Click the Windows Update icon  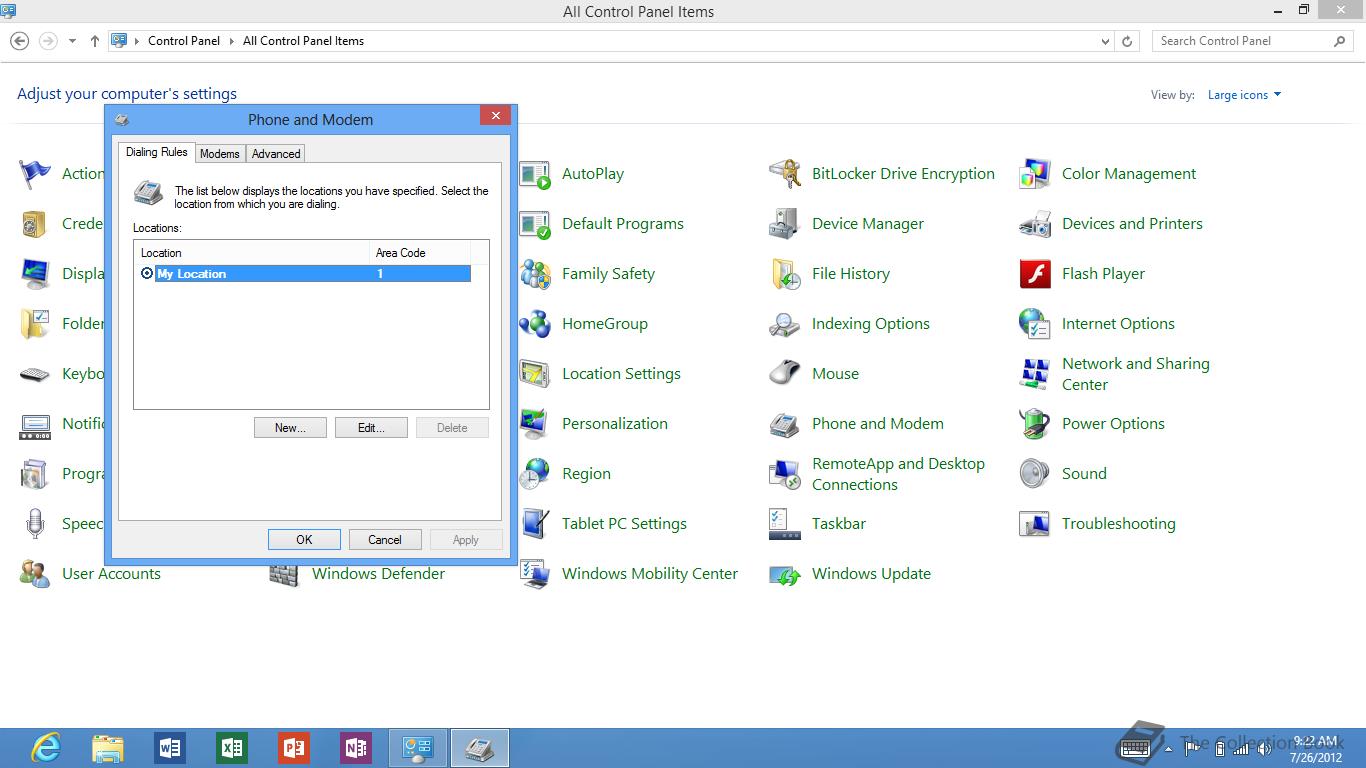[x=786, y=574]
